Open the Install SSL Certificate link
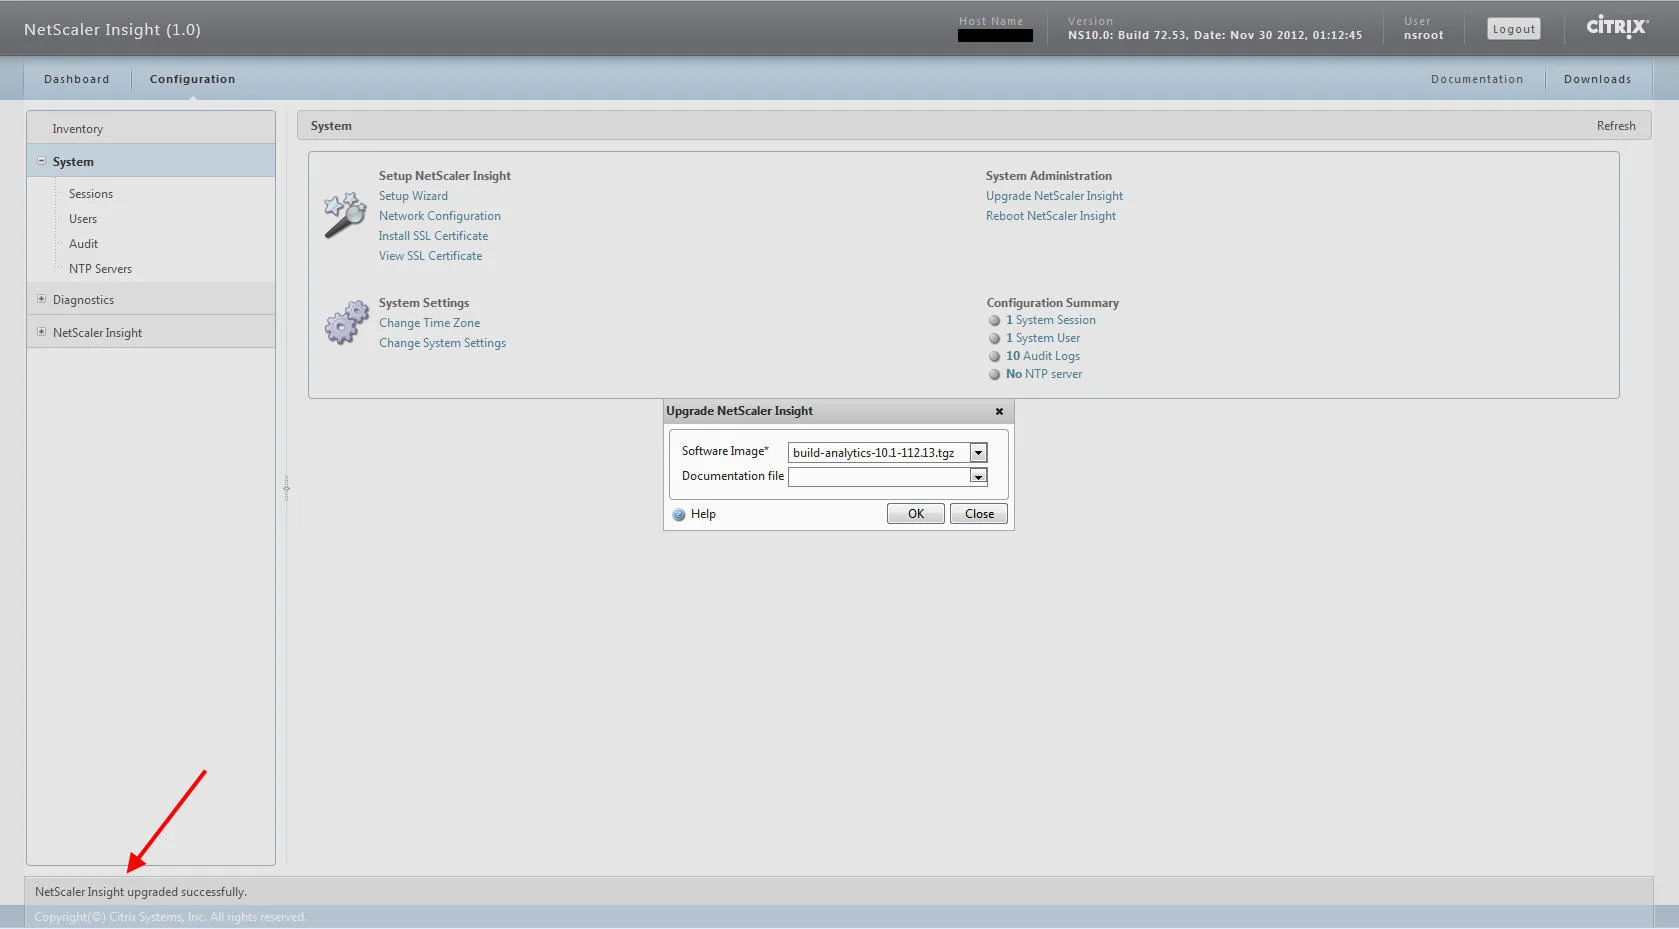Viewport: 1679px width, 929px height. (x=433, y=236)
